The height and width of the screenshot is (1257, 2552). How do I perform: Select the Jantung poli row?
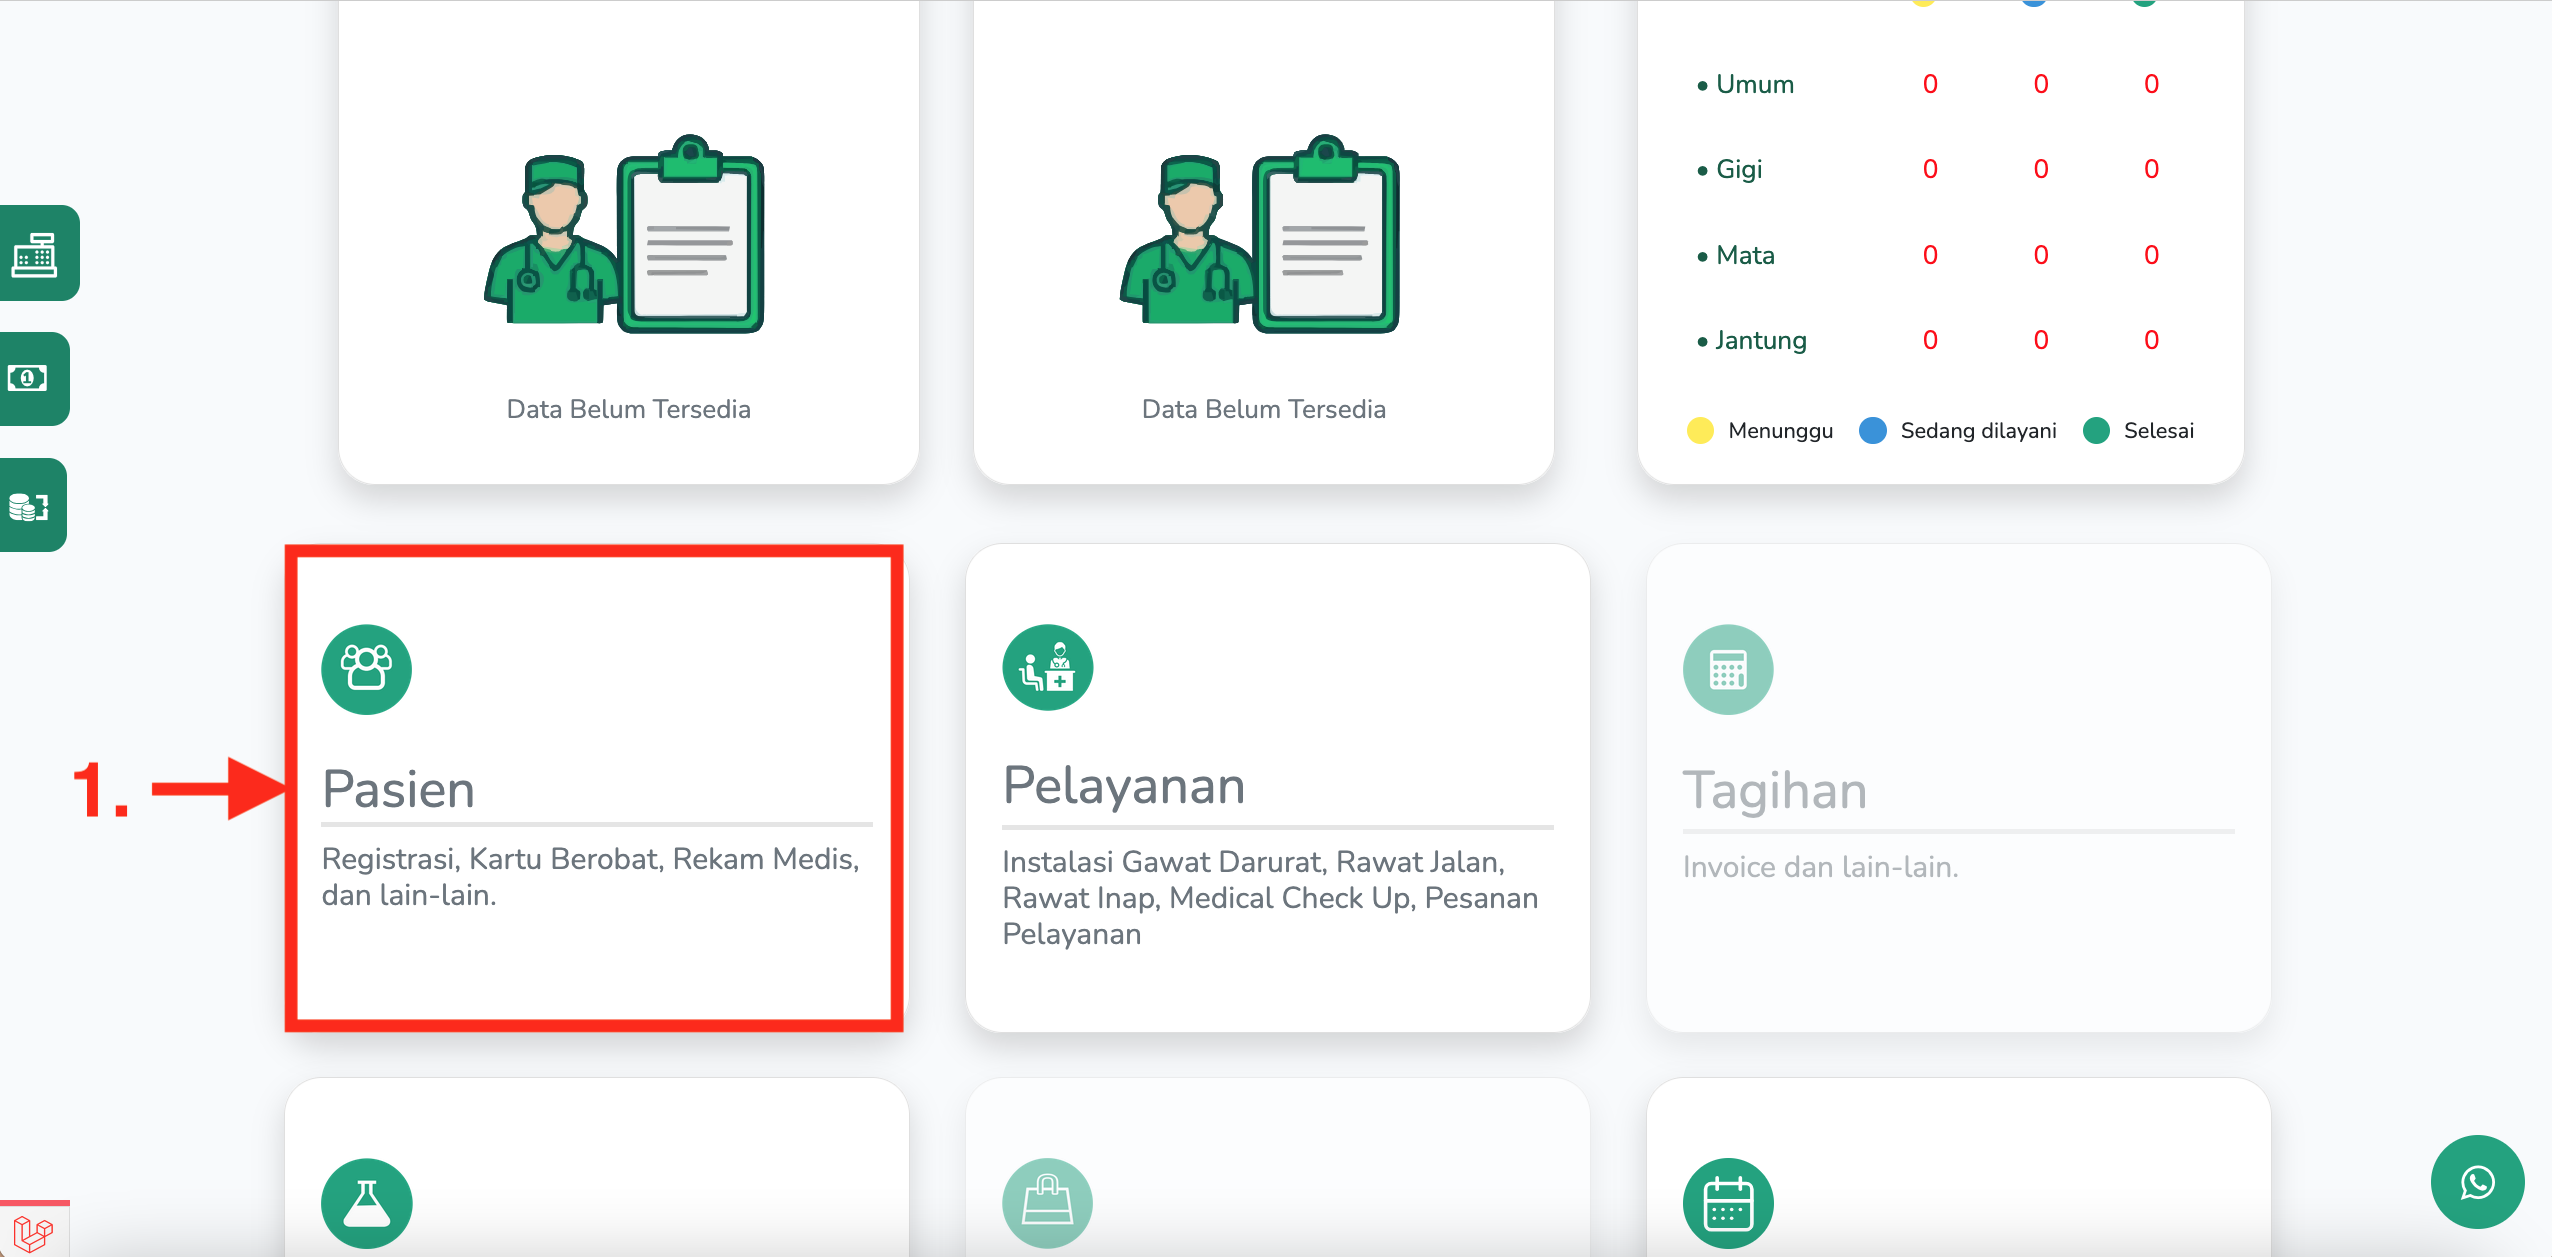tap(1760, 341)
